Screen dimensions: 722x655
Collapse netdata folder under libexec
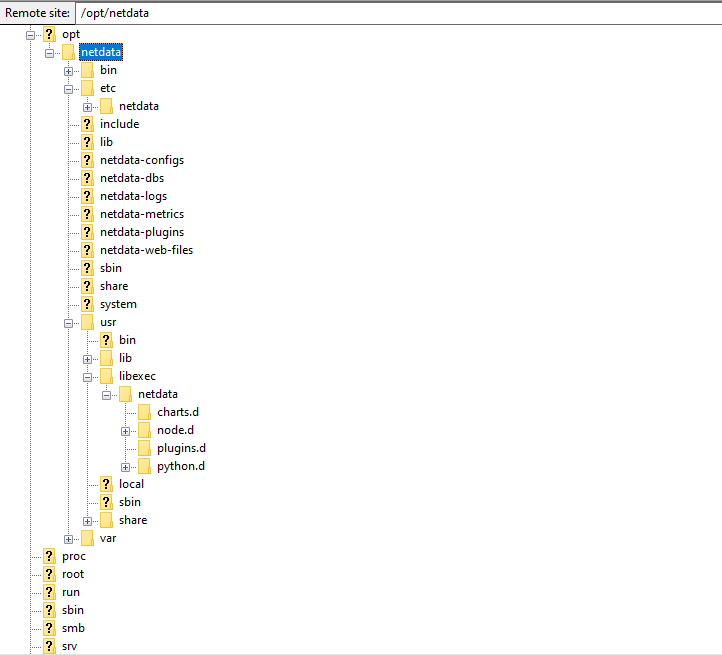point(106,395)
